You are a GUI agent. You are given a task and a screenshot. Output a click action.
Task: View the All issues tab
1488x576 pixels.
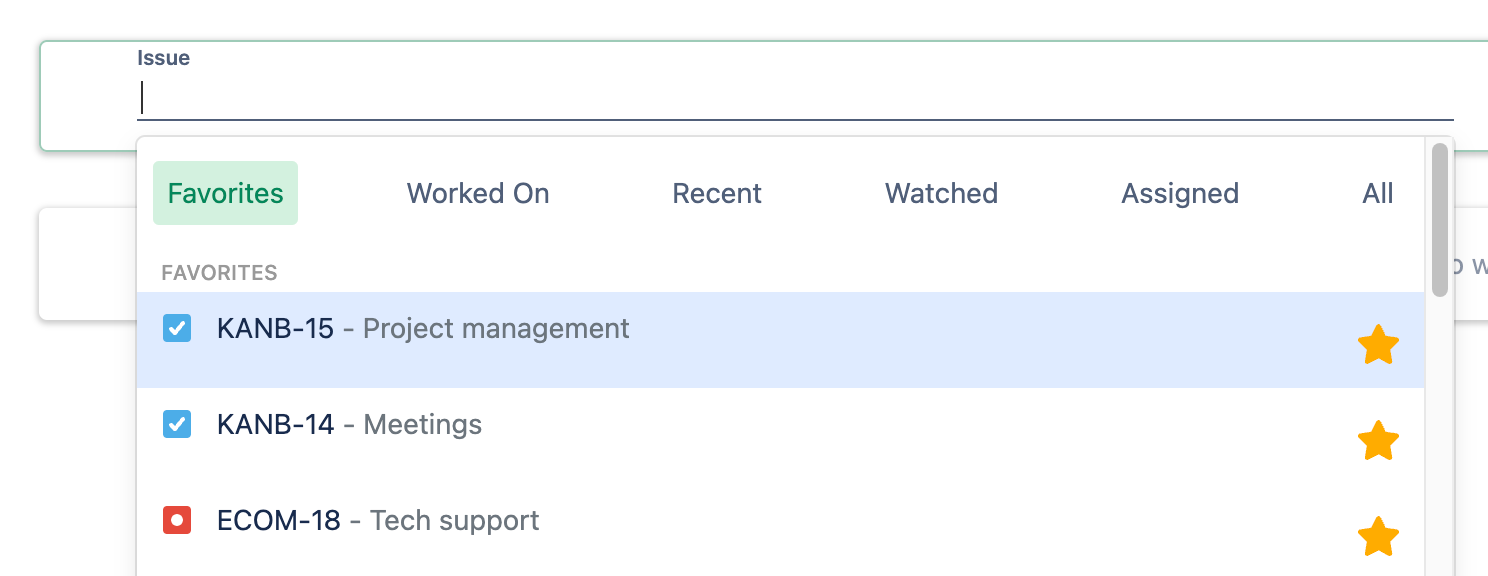point(1378,193)
